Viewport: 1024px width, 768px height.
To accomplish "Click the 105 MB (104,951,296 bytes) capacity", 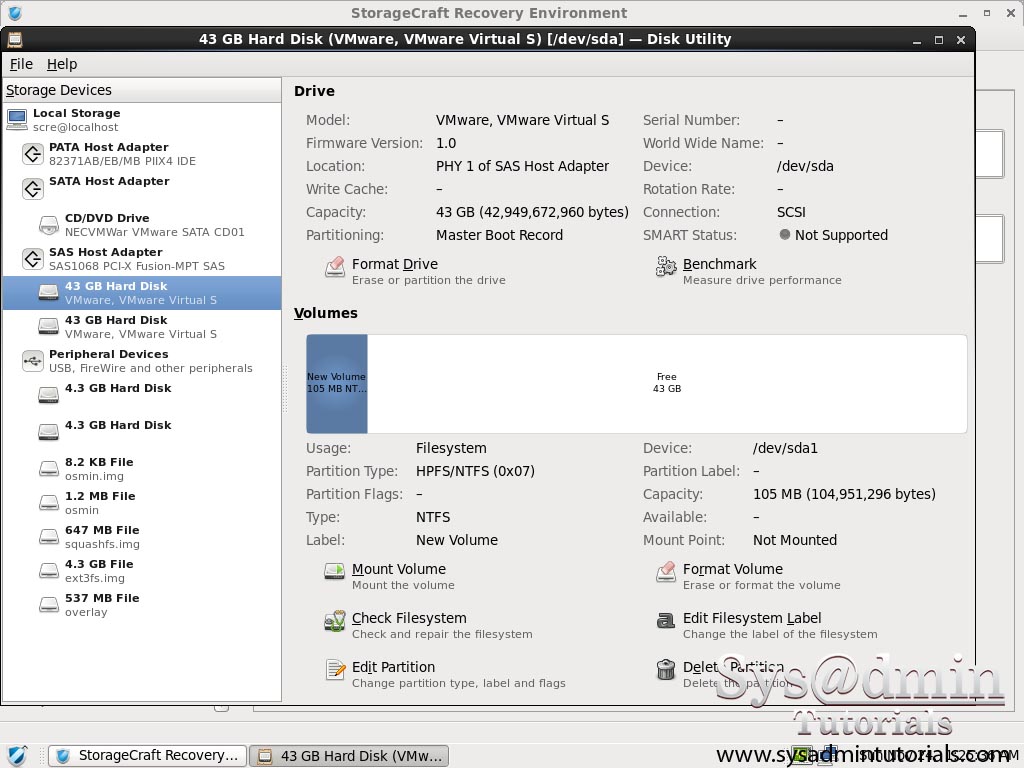I will click(x=844, y=494).
